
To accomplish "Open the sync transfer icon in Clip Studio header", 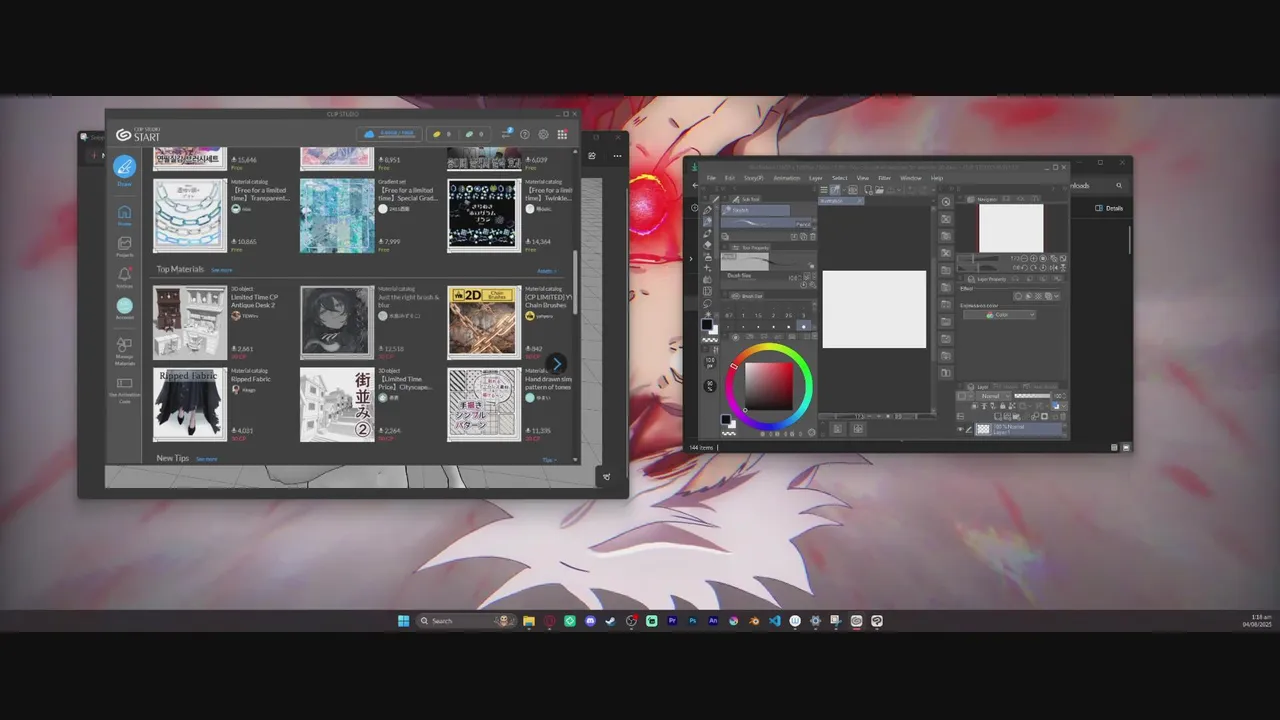I will 506,134.
